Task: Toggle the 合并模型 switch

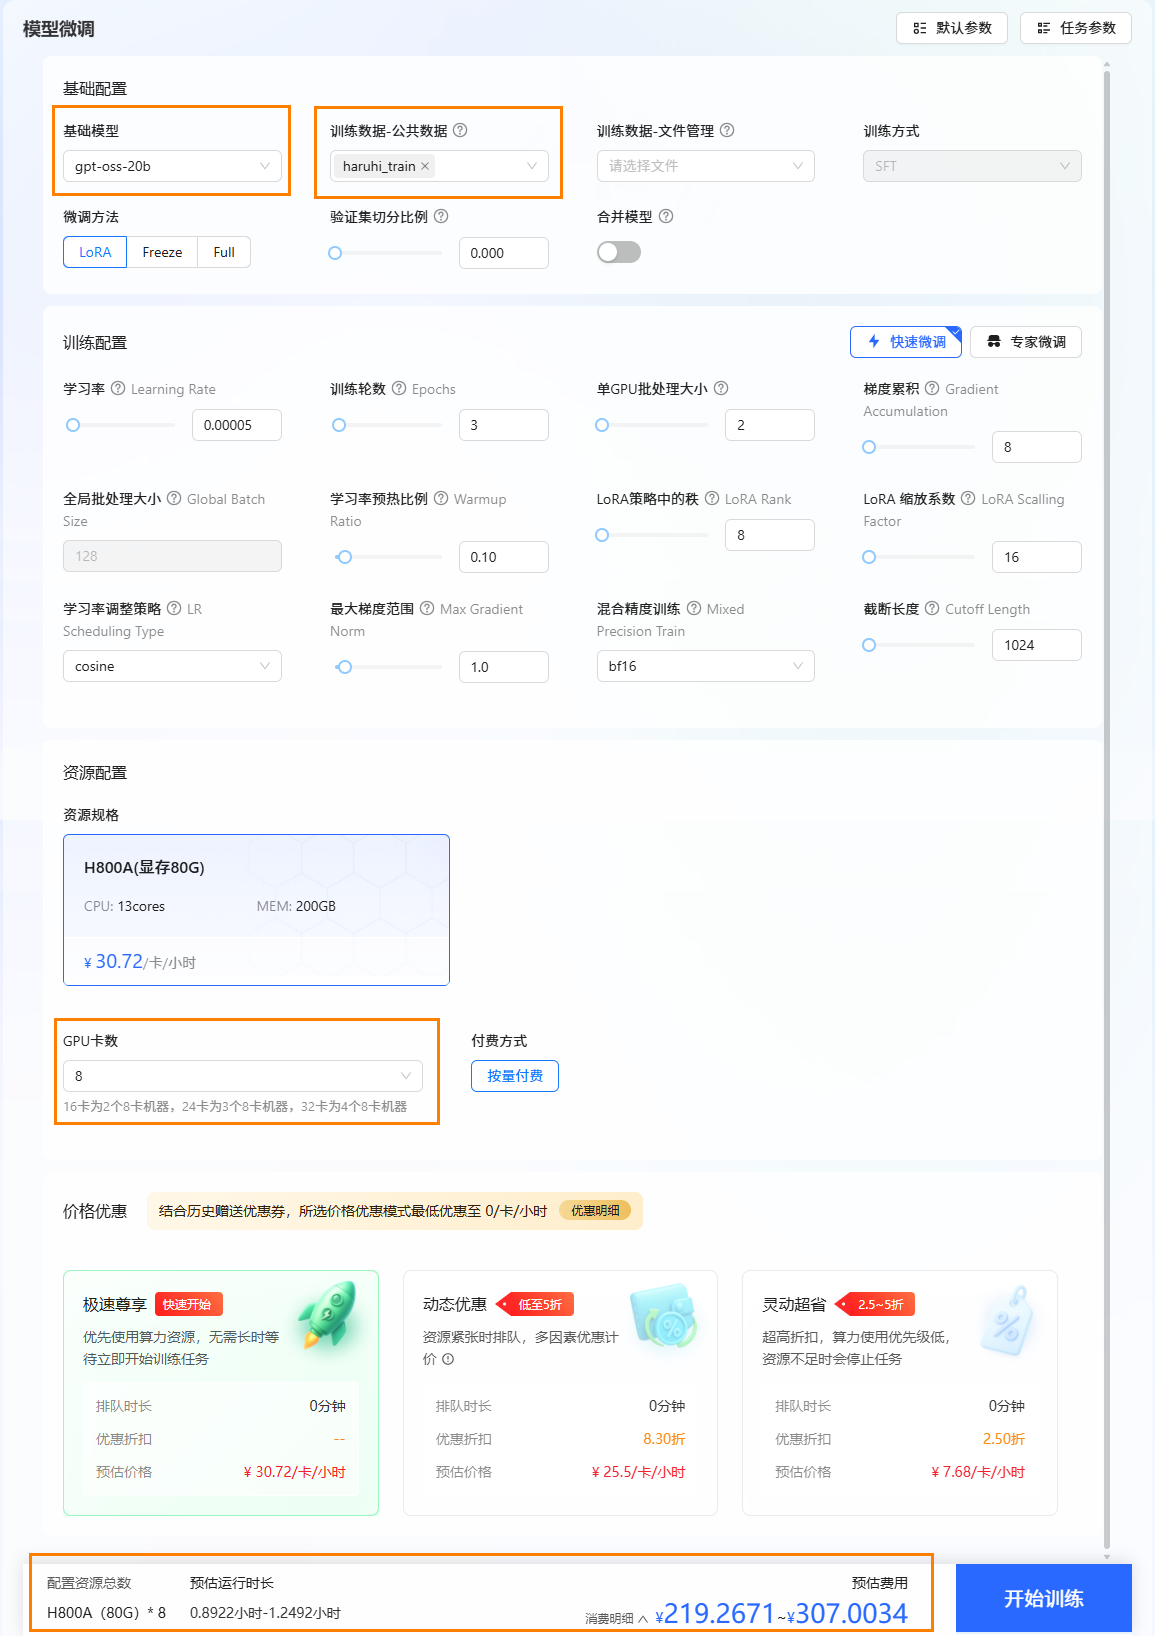Action: click(x=619, y=252)
